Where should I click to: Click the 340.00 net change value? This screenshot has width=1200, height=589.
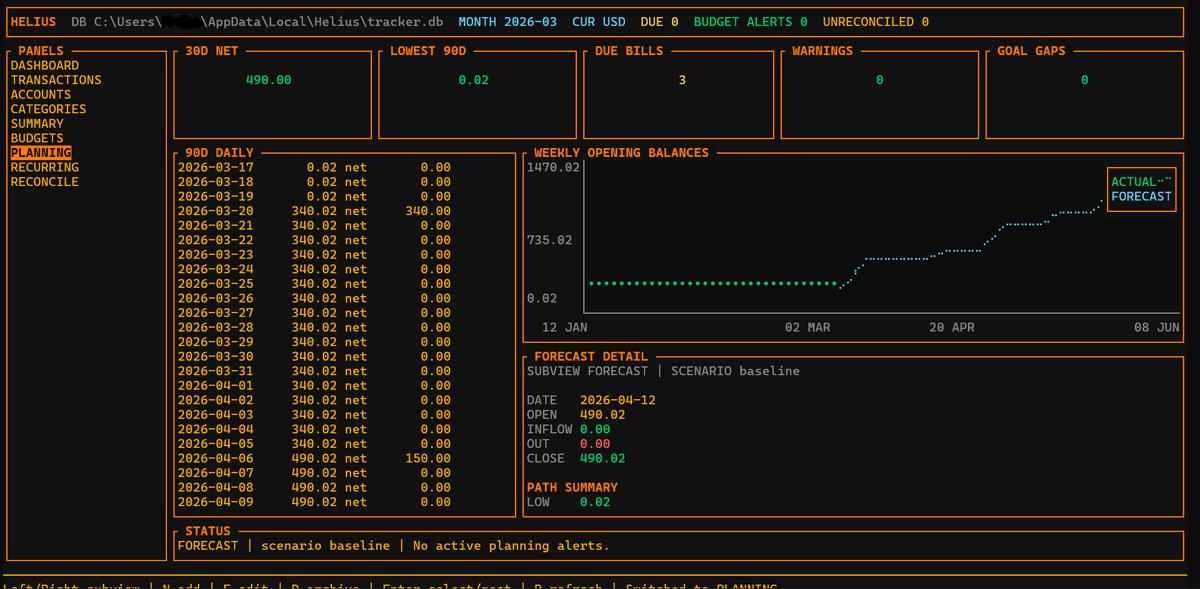tap(428, 211)
